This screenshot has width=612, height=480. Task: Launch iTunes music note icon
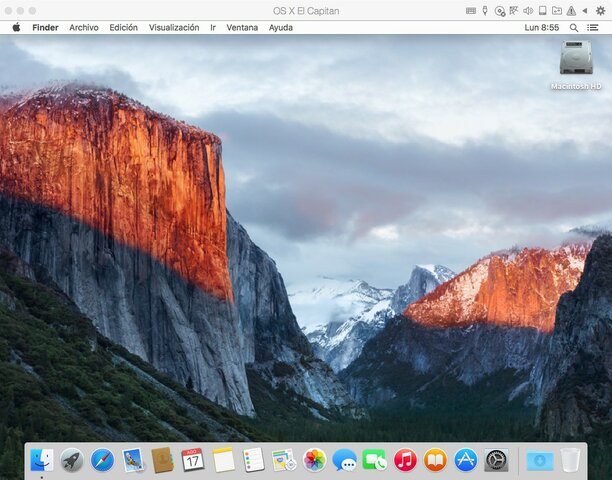pyautogui.click(x=405, y=460)
